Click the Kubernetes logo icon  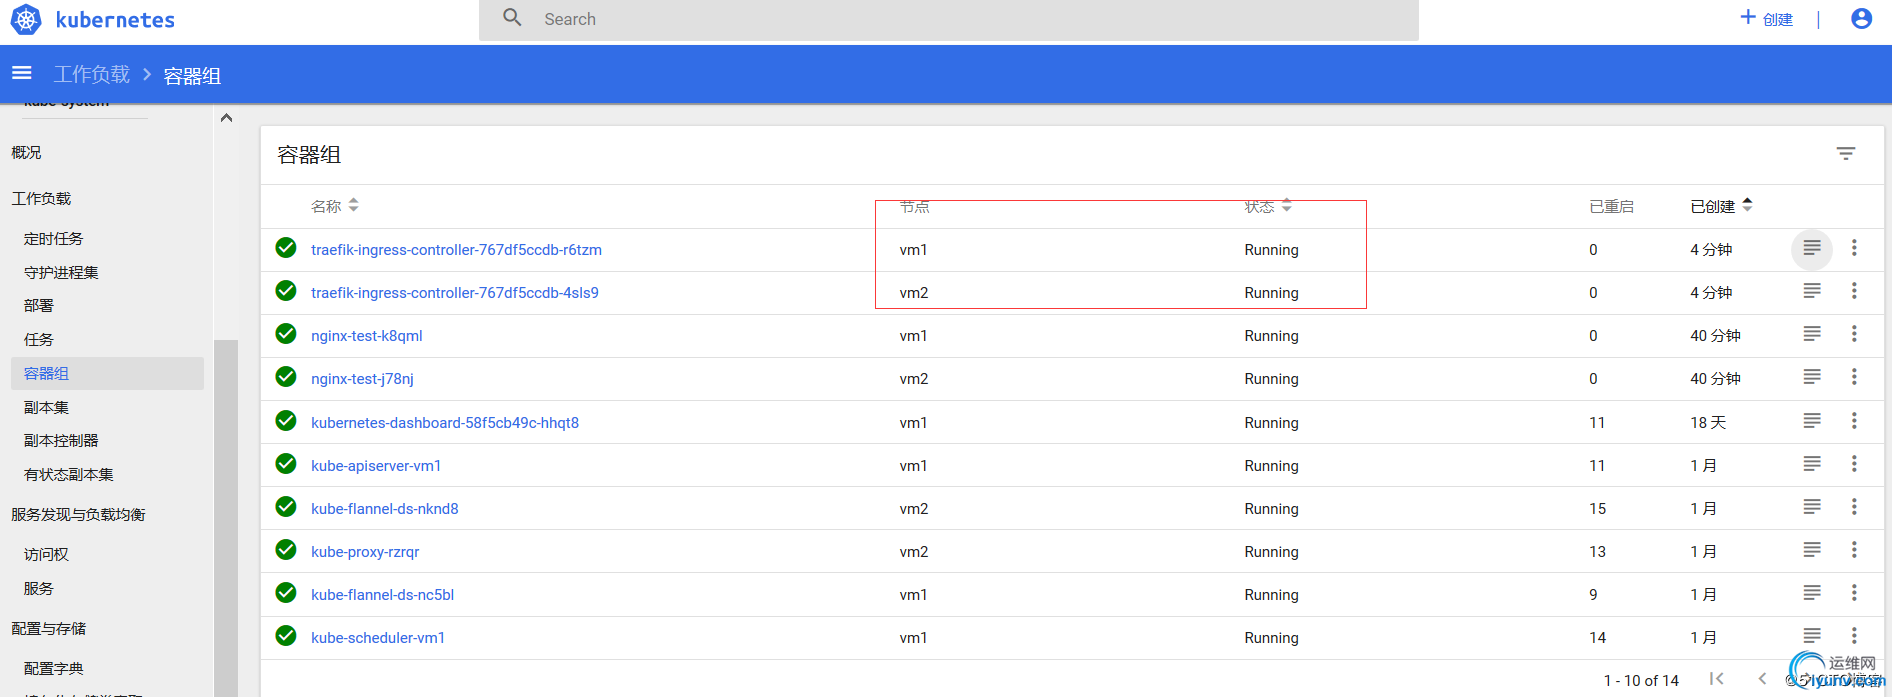point(26,19)
